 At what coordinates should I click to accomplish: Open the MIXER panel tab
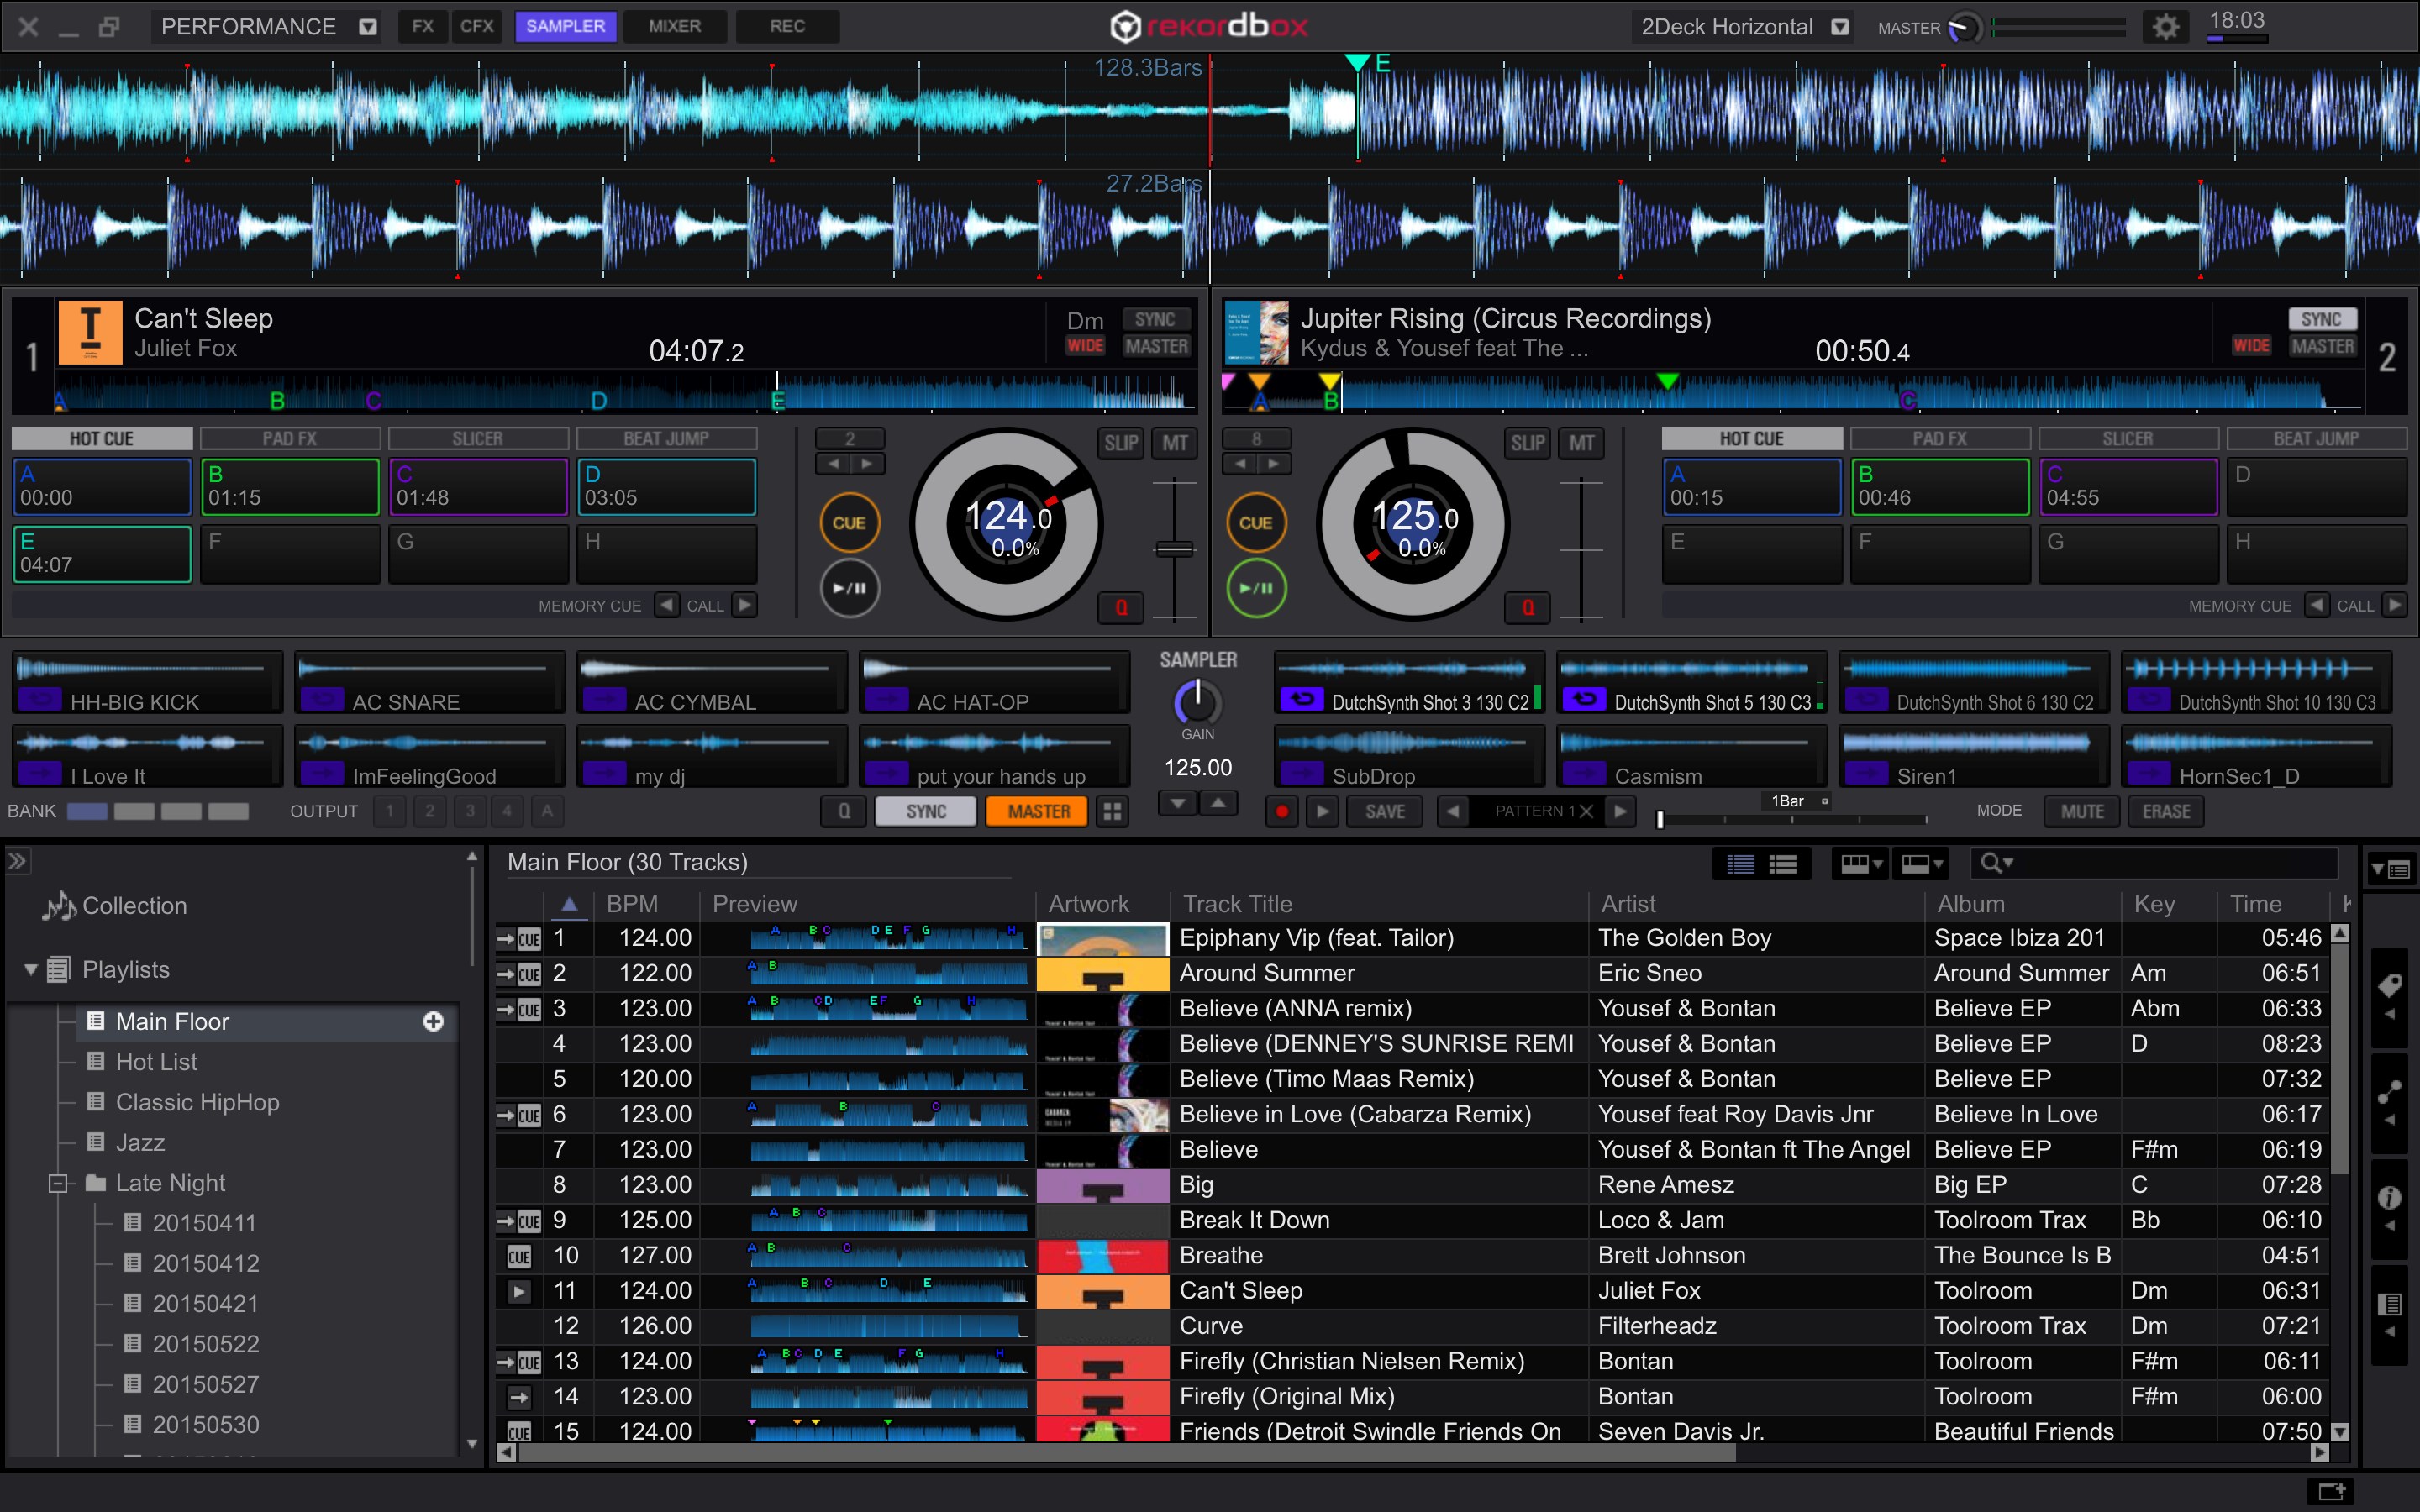click(x=674, y=27)
